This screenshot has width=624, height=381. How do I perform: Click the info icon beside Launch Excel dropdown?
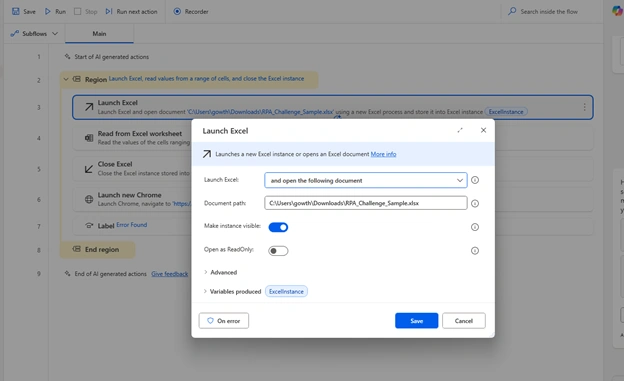click(x=475, y=180)
